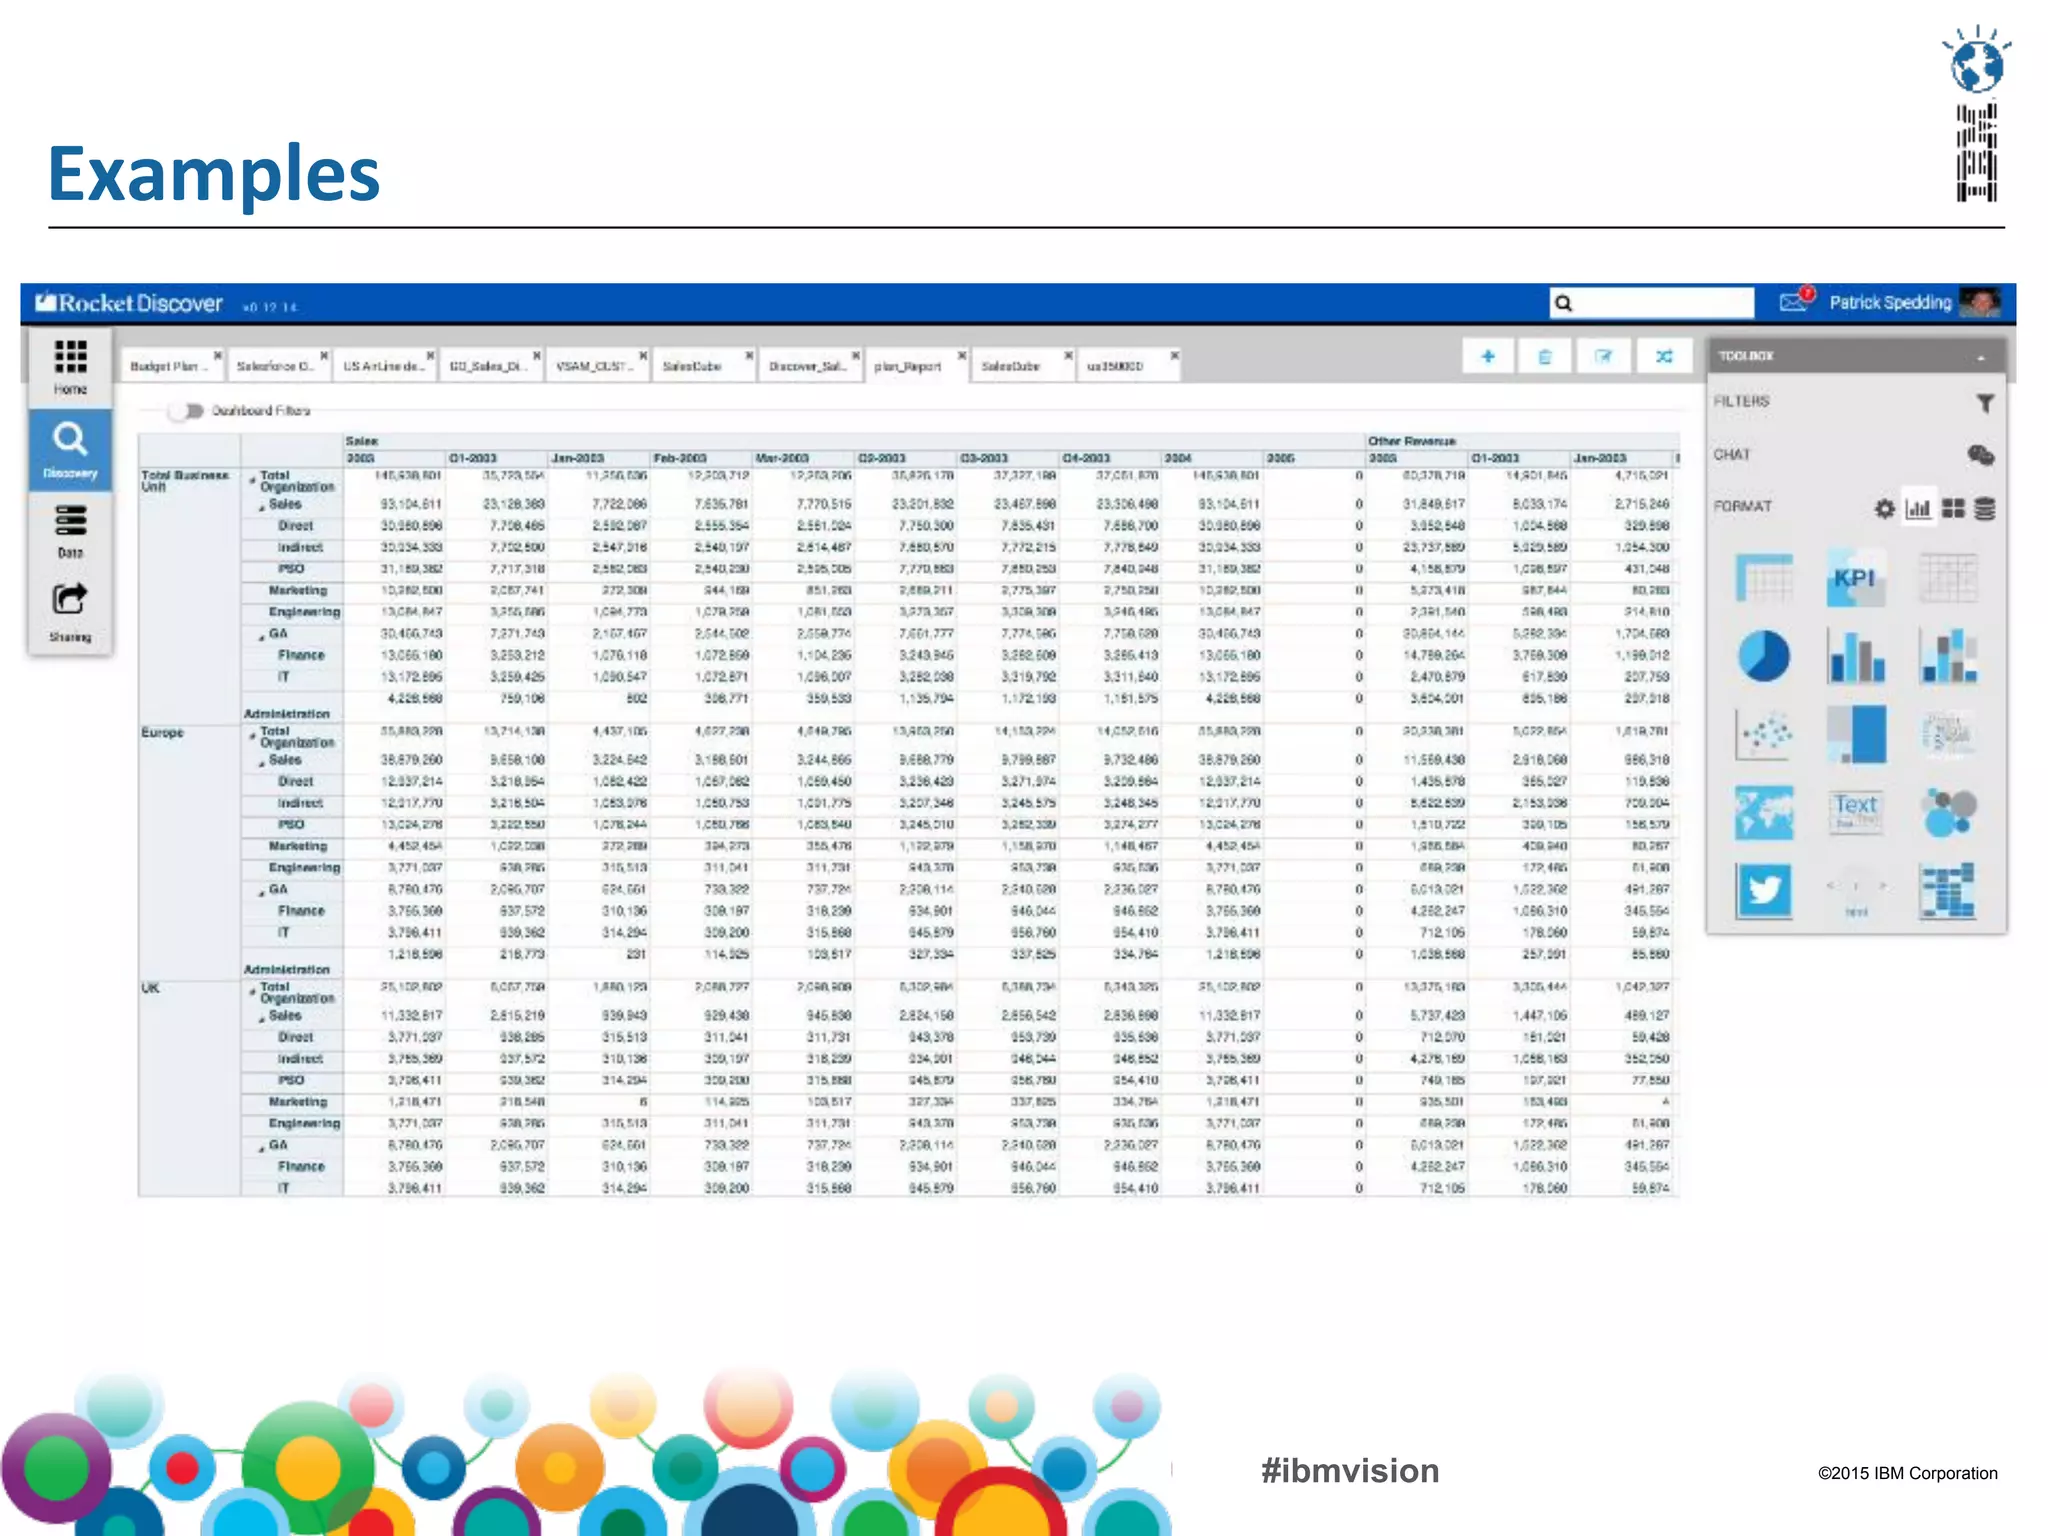Viewport: 2048px width, 1536px height.
Task: Collapse the Toolbox panel header arrow
Action: (1981, 358)
